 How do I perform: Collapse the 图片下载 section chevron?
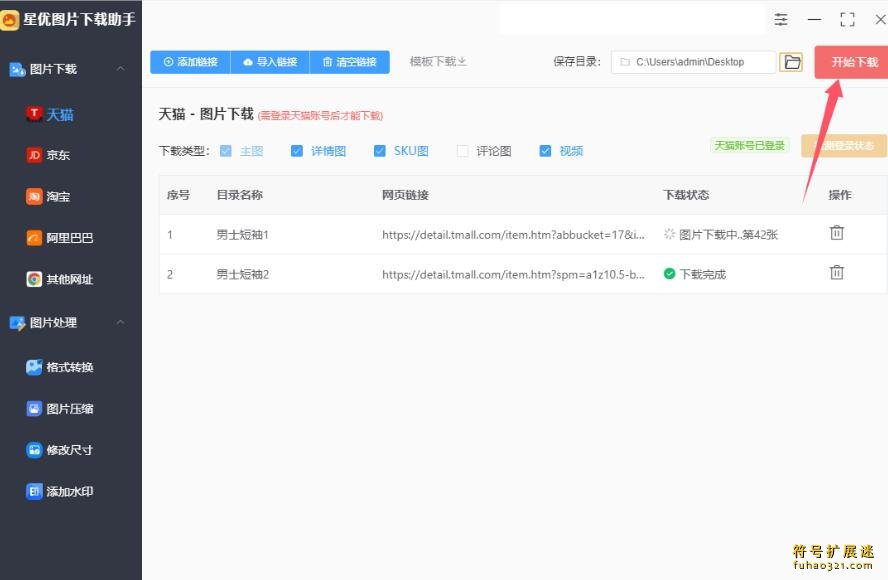click(121, 69)
